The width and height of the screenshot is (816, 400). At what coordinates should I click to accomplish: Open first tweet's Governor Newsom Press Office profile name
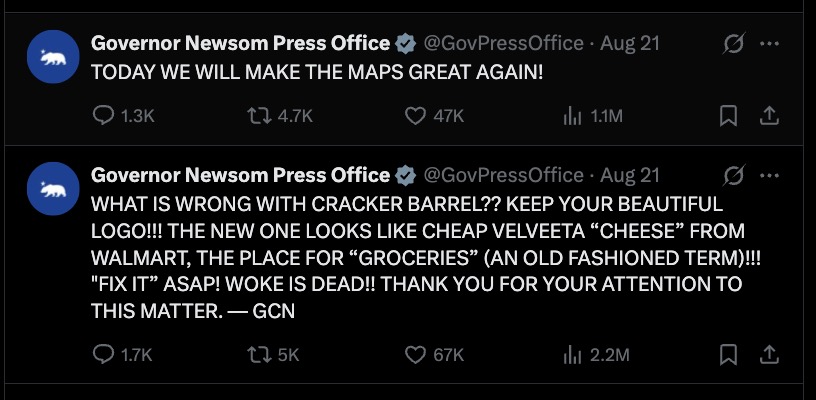tap(240, 43)
